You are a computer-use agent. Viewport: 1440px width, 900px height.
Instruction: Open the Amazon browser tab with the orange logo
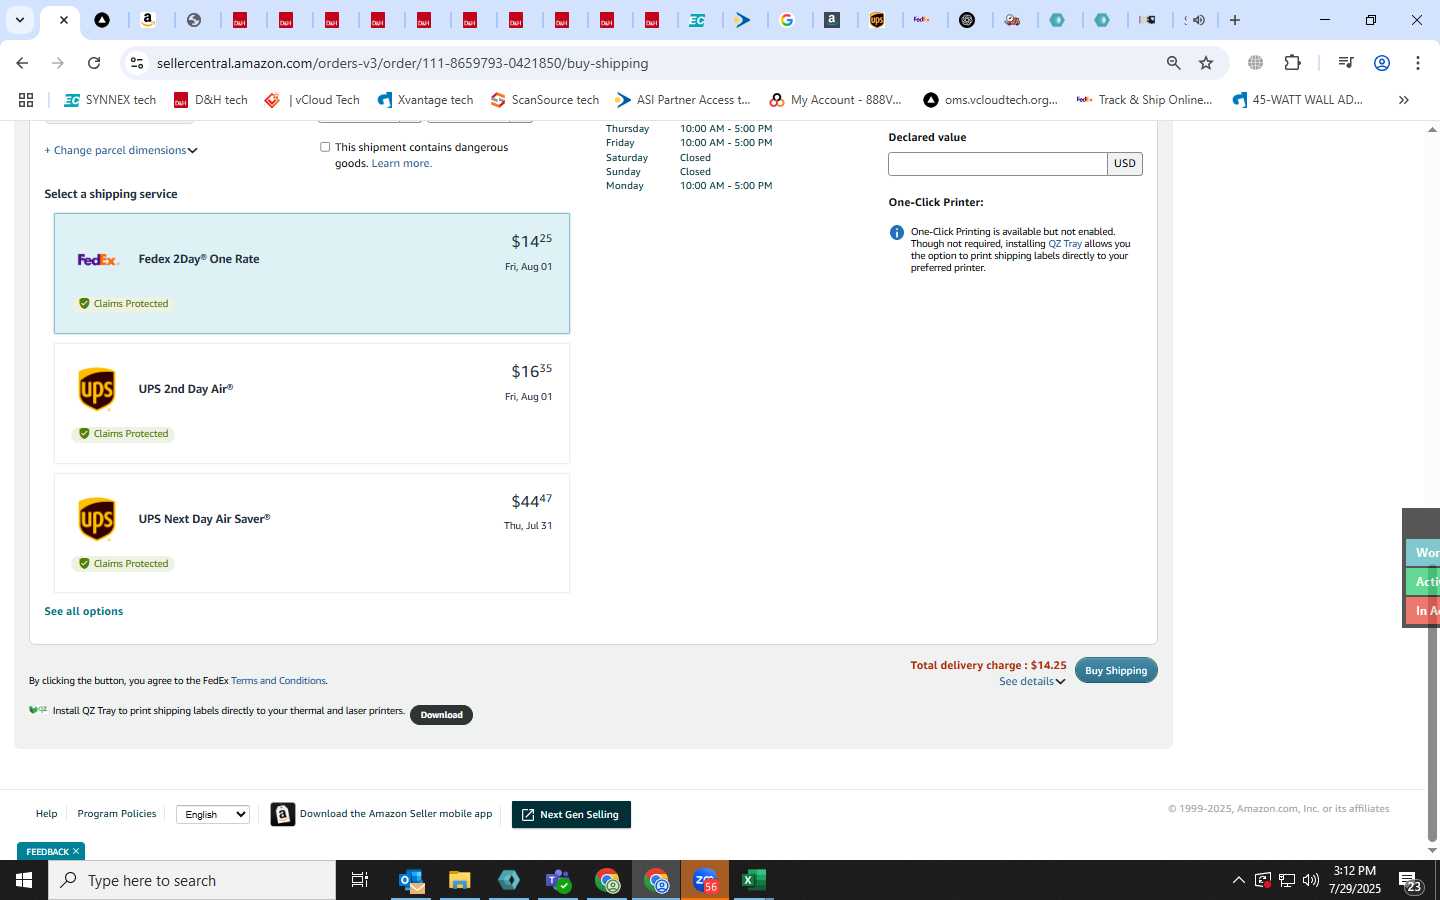pos(148,20)
